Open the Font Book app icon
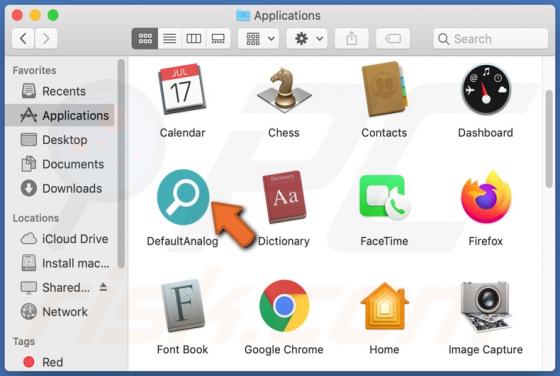Viewport: 560px width, 376px height. [182, 306]
